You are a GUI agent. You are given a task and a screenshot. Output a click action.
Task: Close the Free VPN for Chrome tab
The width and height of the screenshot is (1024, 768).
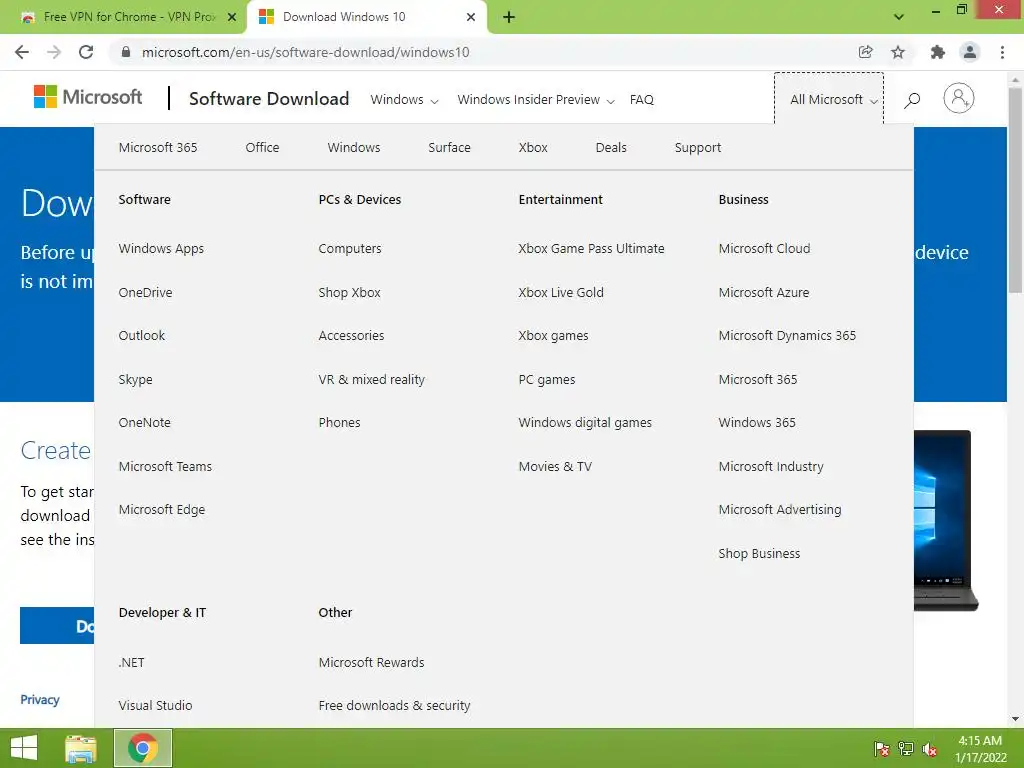(x=231, y=18)
